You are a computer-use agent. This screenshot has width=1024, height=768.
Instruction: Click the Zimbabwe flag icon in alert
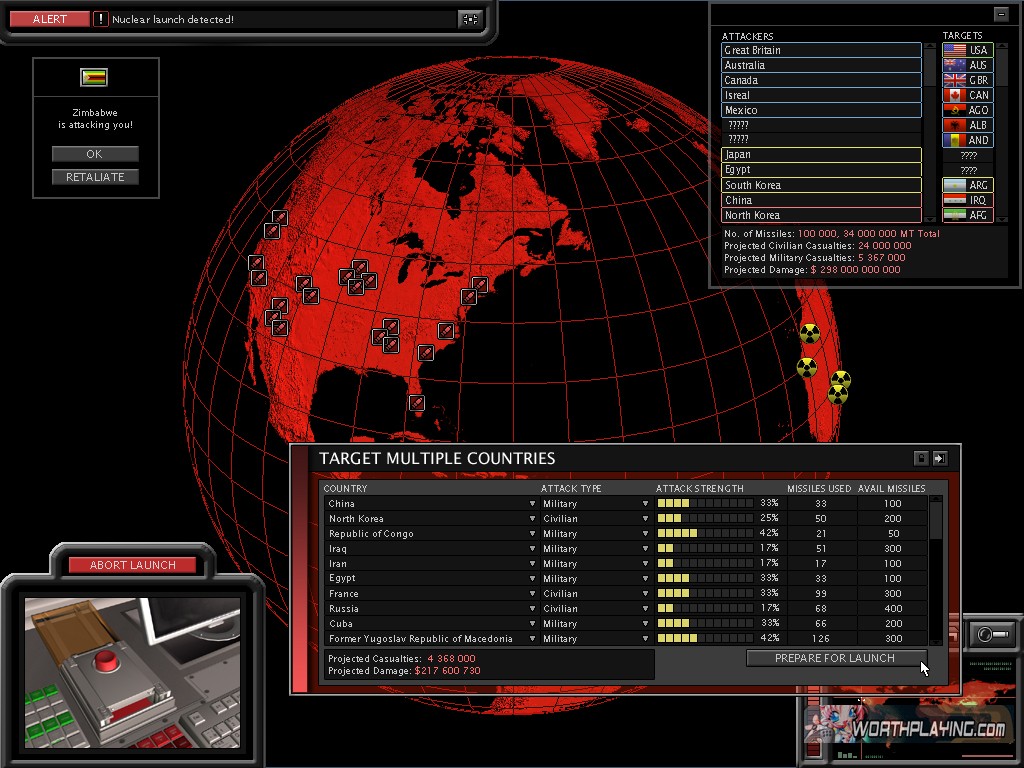[94, 78]
